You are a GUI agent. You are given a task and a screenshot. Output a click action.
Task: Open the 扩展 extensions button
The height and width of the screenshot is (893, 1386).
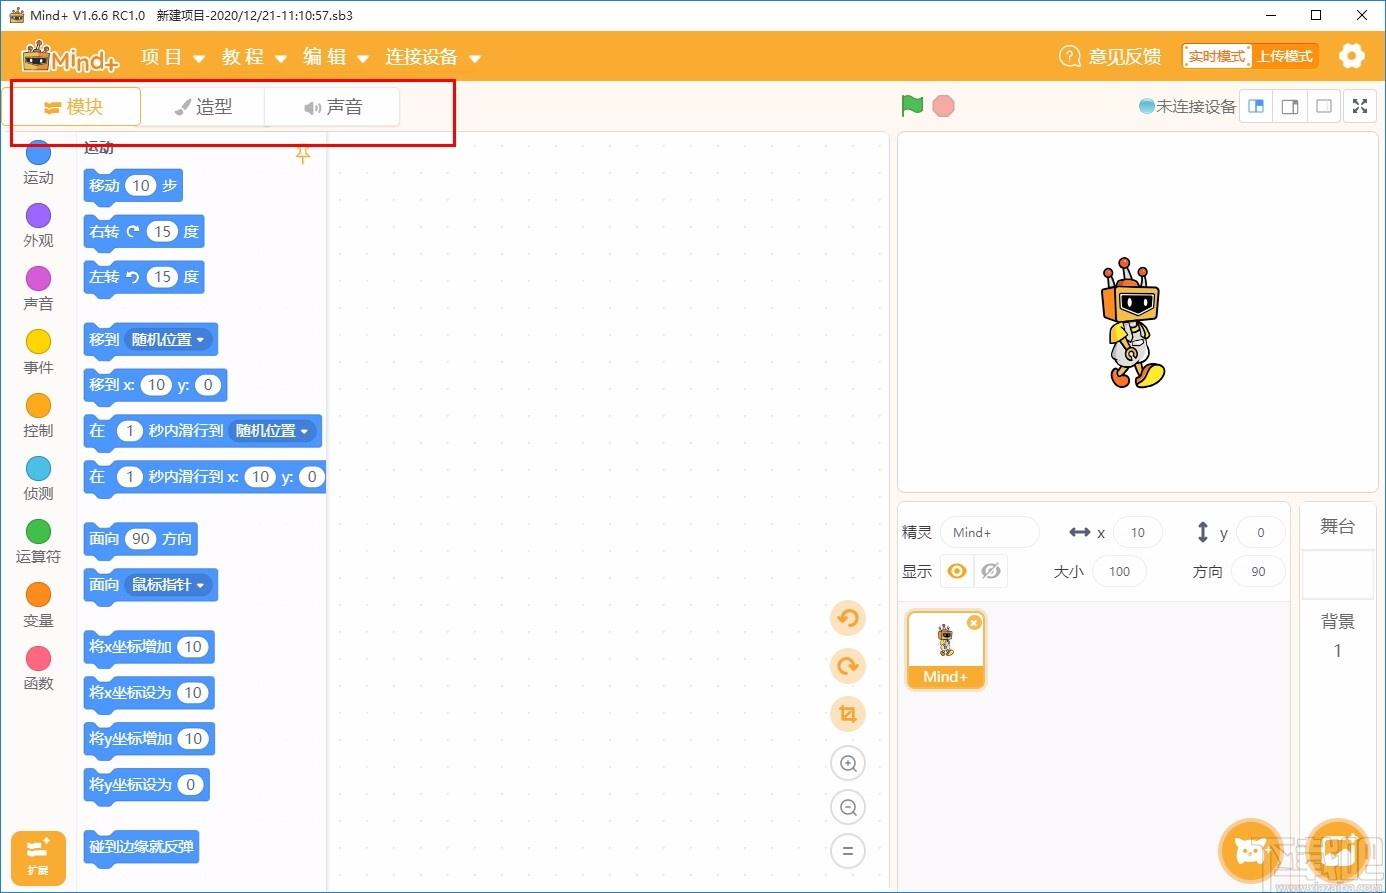click(38, 858)
